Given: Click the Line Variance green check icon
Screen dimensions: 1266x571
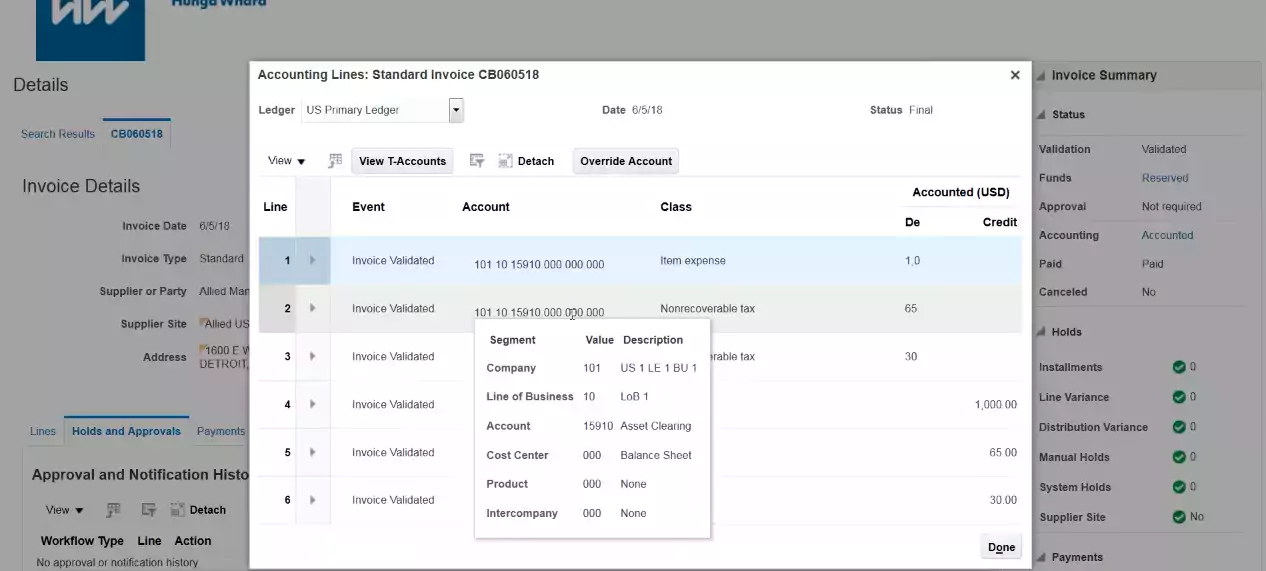Looking at the screenshot, I should [x=1179, y=397].
